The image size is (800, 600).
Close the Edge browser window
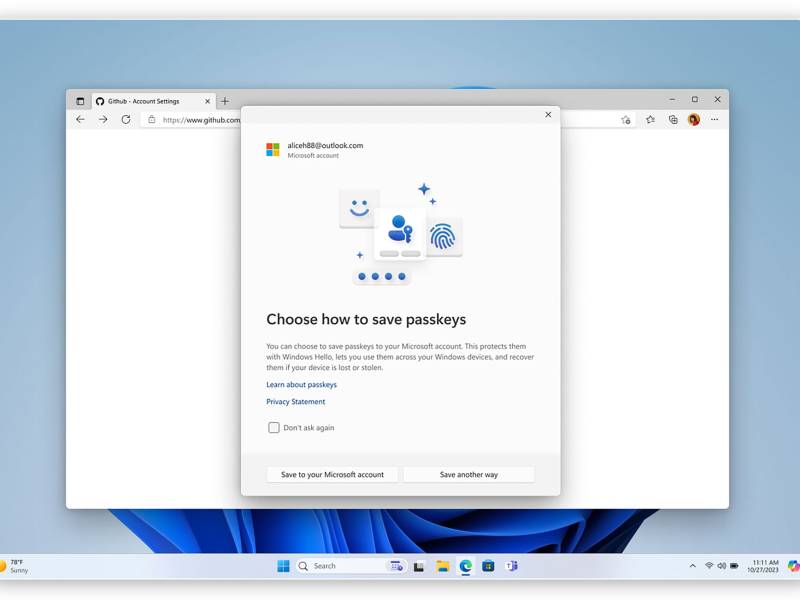[x=717, y=99]
